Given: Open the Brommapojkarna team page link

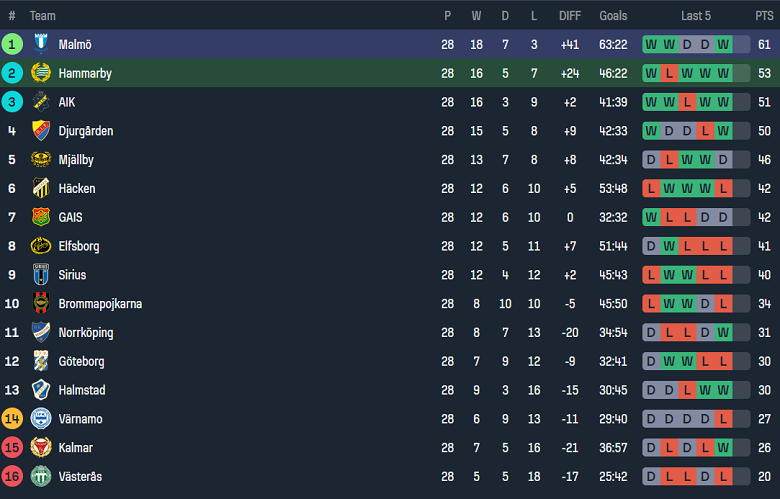Looking at the screenshot, I should (x=100, y=304).
